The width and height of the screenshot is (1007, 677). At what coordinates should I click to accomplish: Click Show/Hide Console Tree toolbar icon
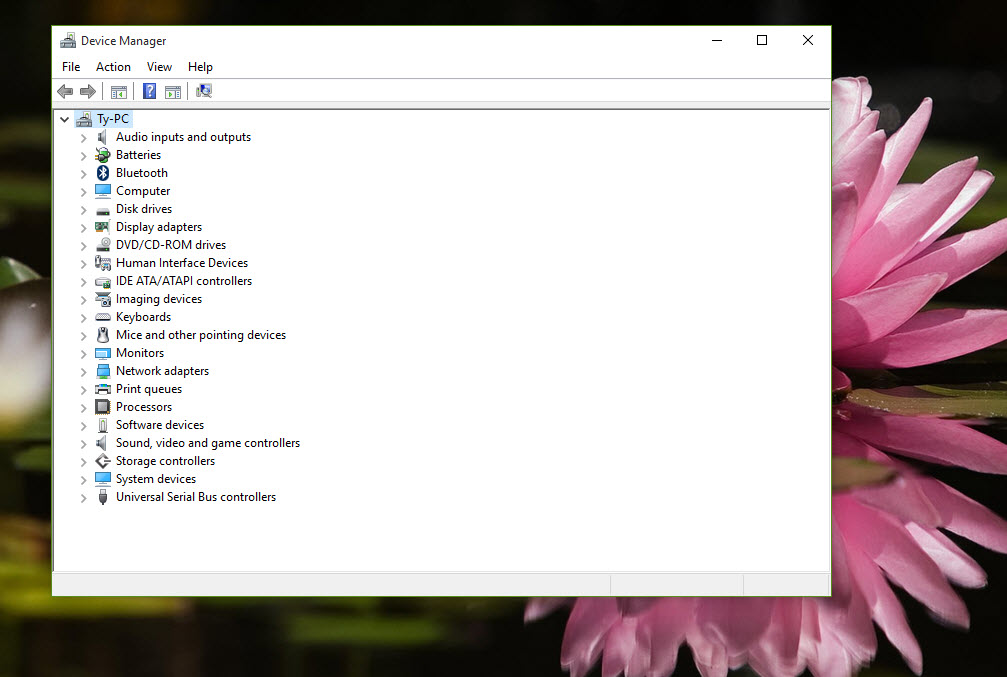(119, 92)
